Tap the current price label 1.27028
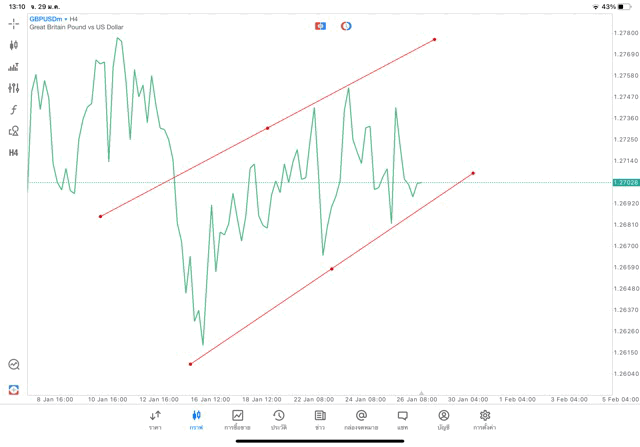The width and height of the screenshot is (640, 447). point(625,182)
